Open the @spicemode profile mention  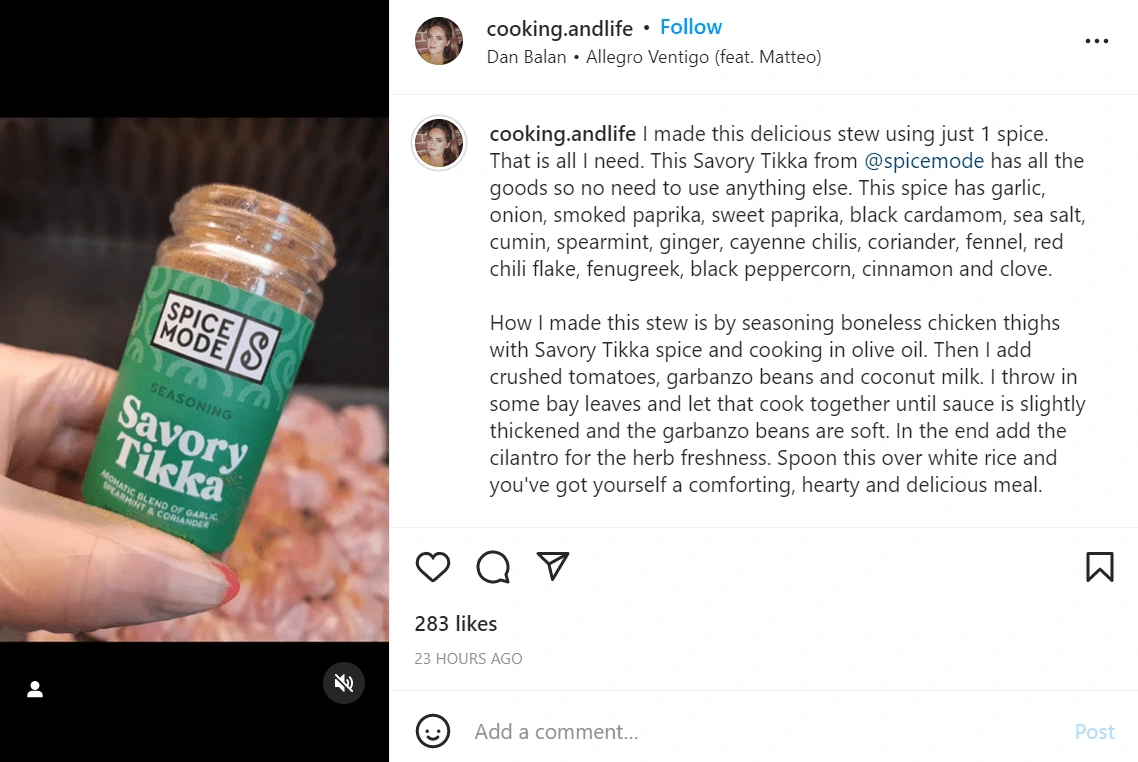924,161
